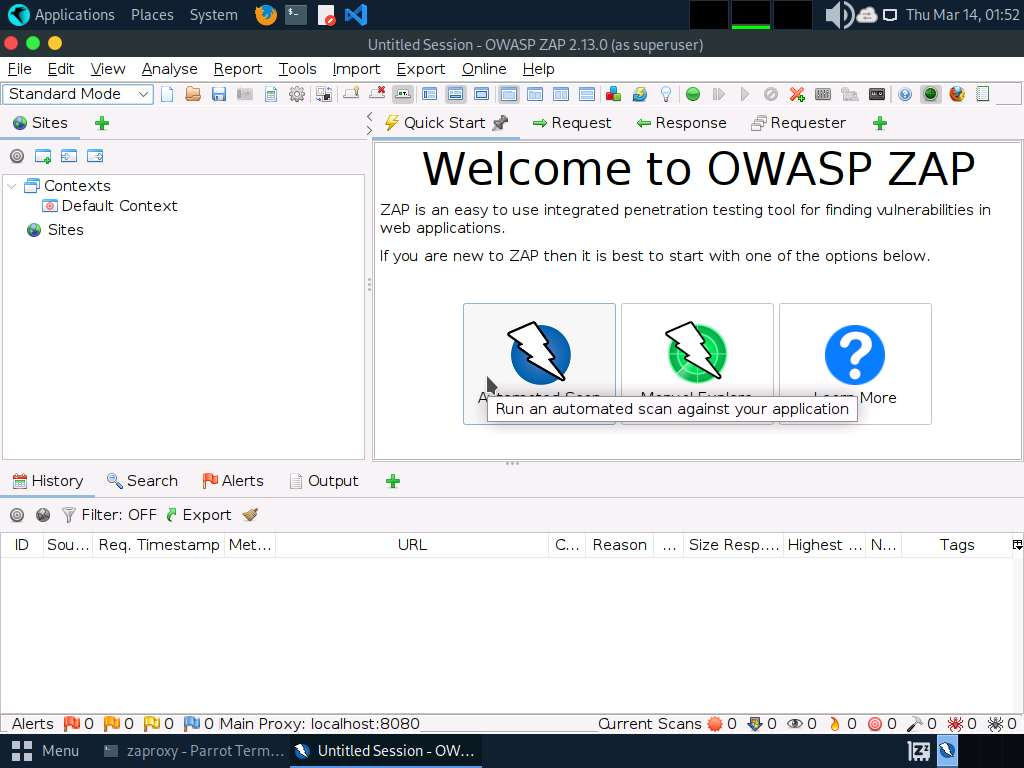Open the system volume speaker control

[837, 15]
